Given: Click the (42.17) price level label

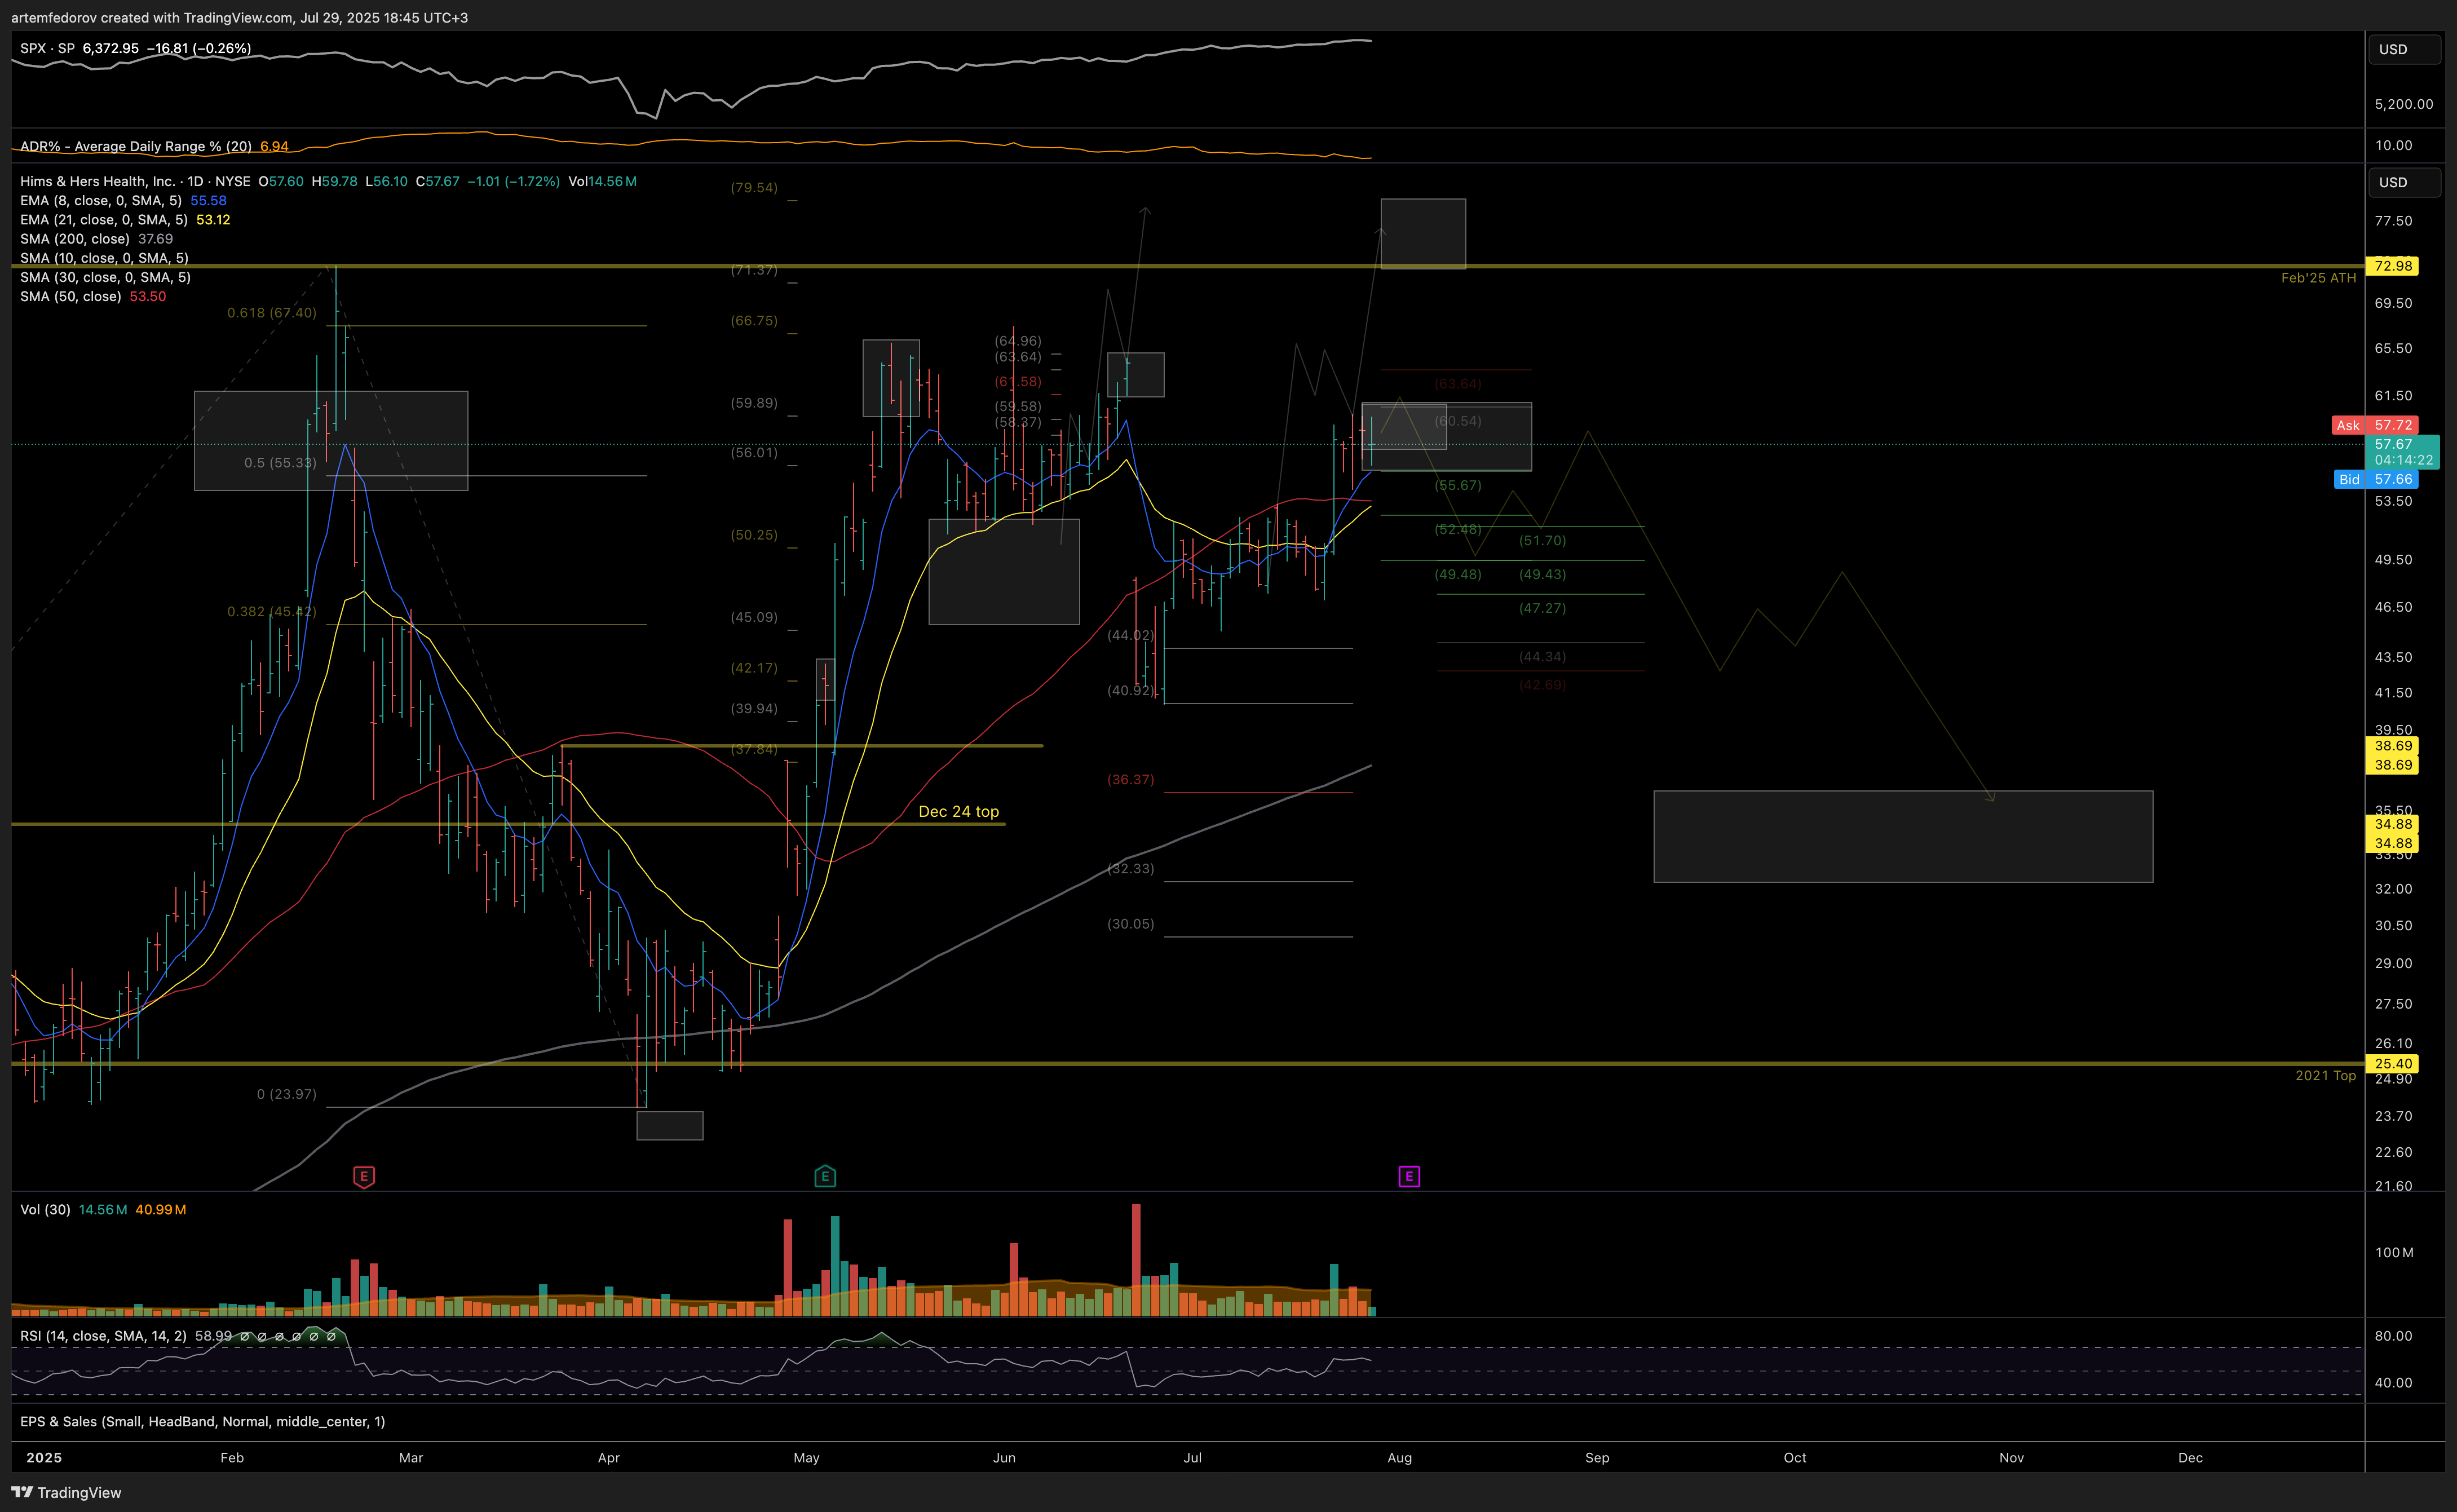Looking at the screenshot, I should [754, 668].
